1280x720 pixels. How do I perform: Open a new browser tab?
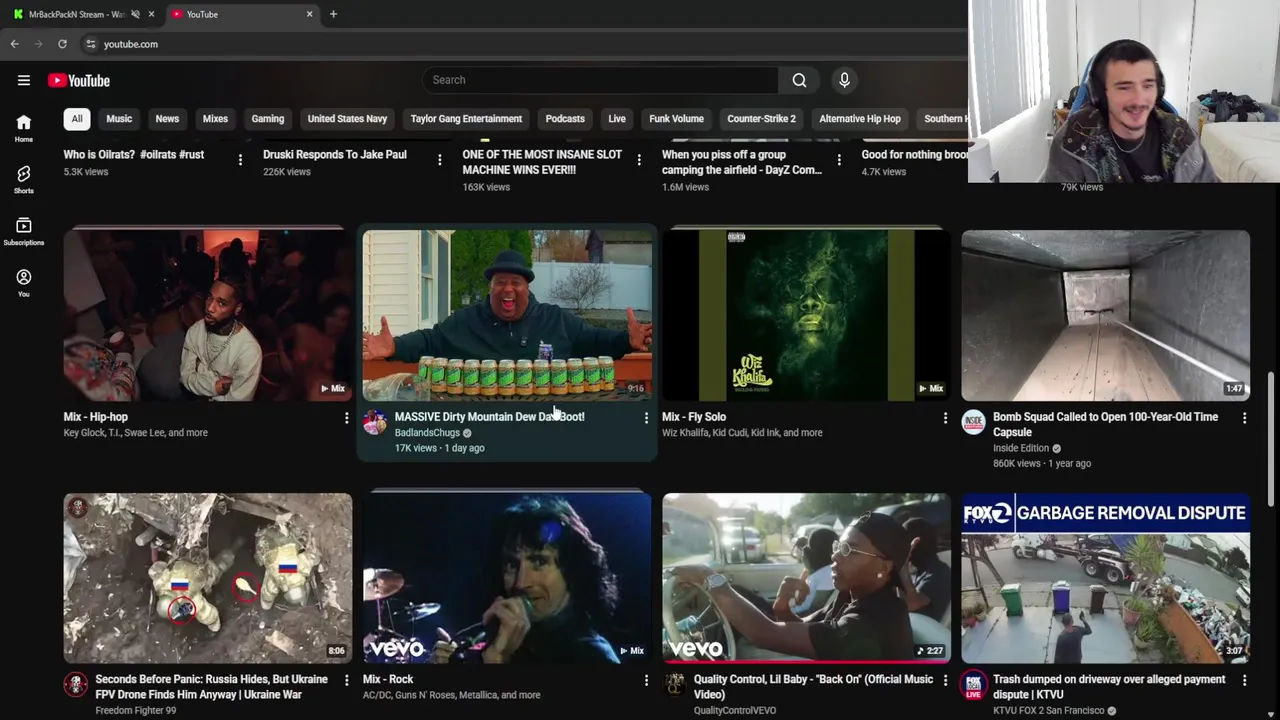pyautogui.click(x=333, y=14)
